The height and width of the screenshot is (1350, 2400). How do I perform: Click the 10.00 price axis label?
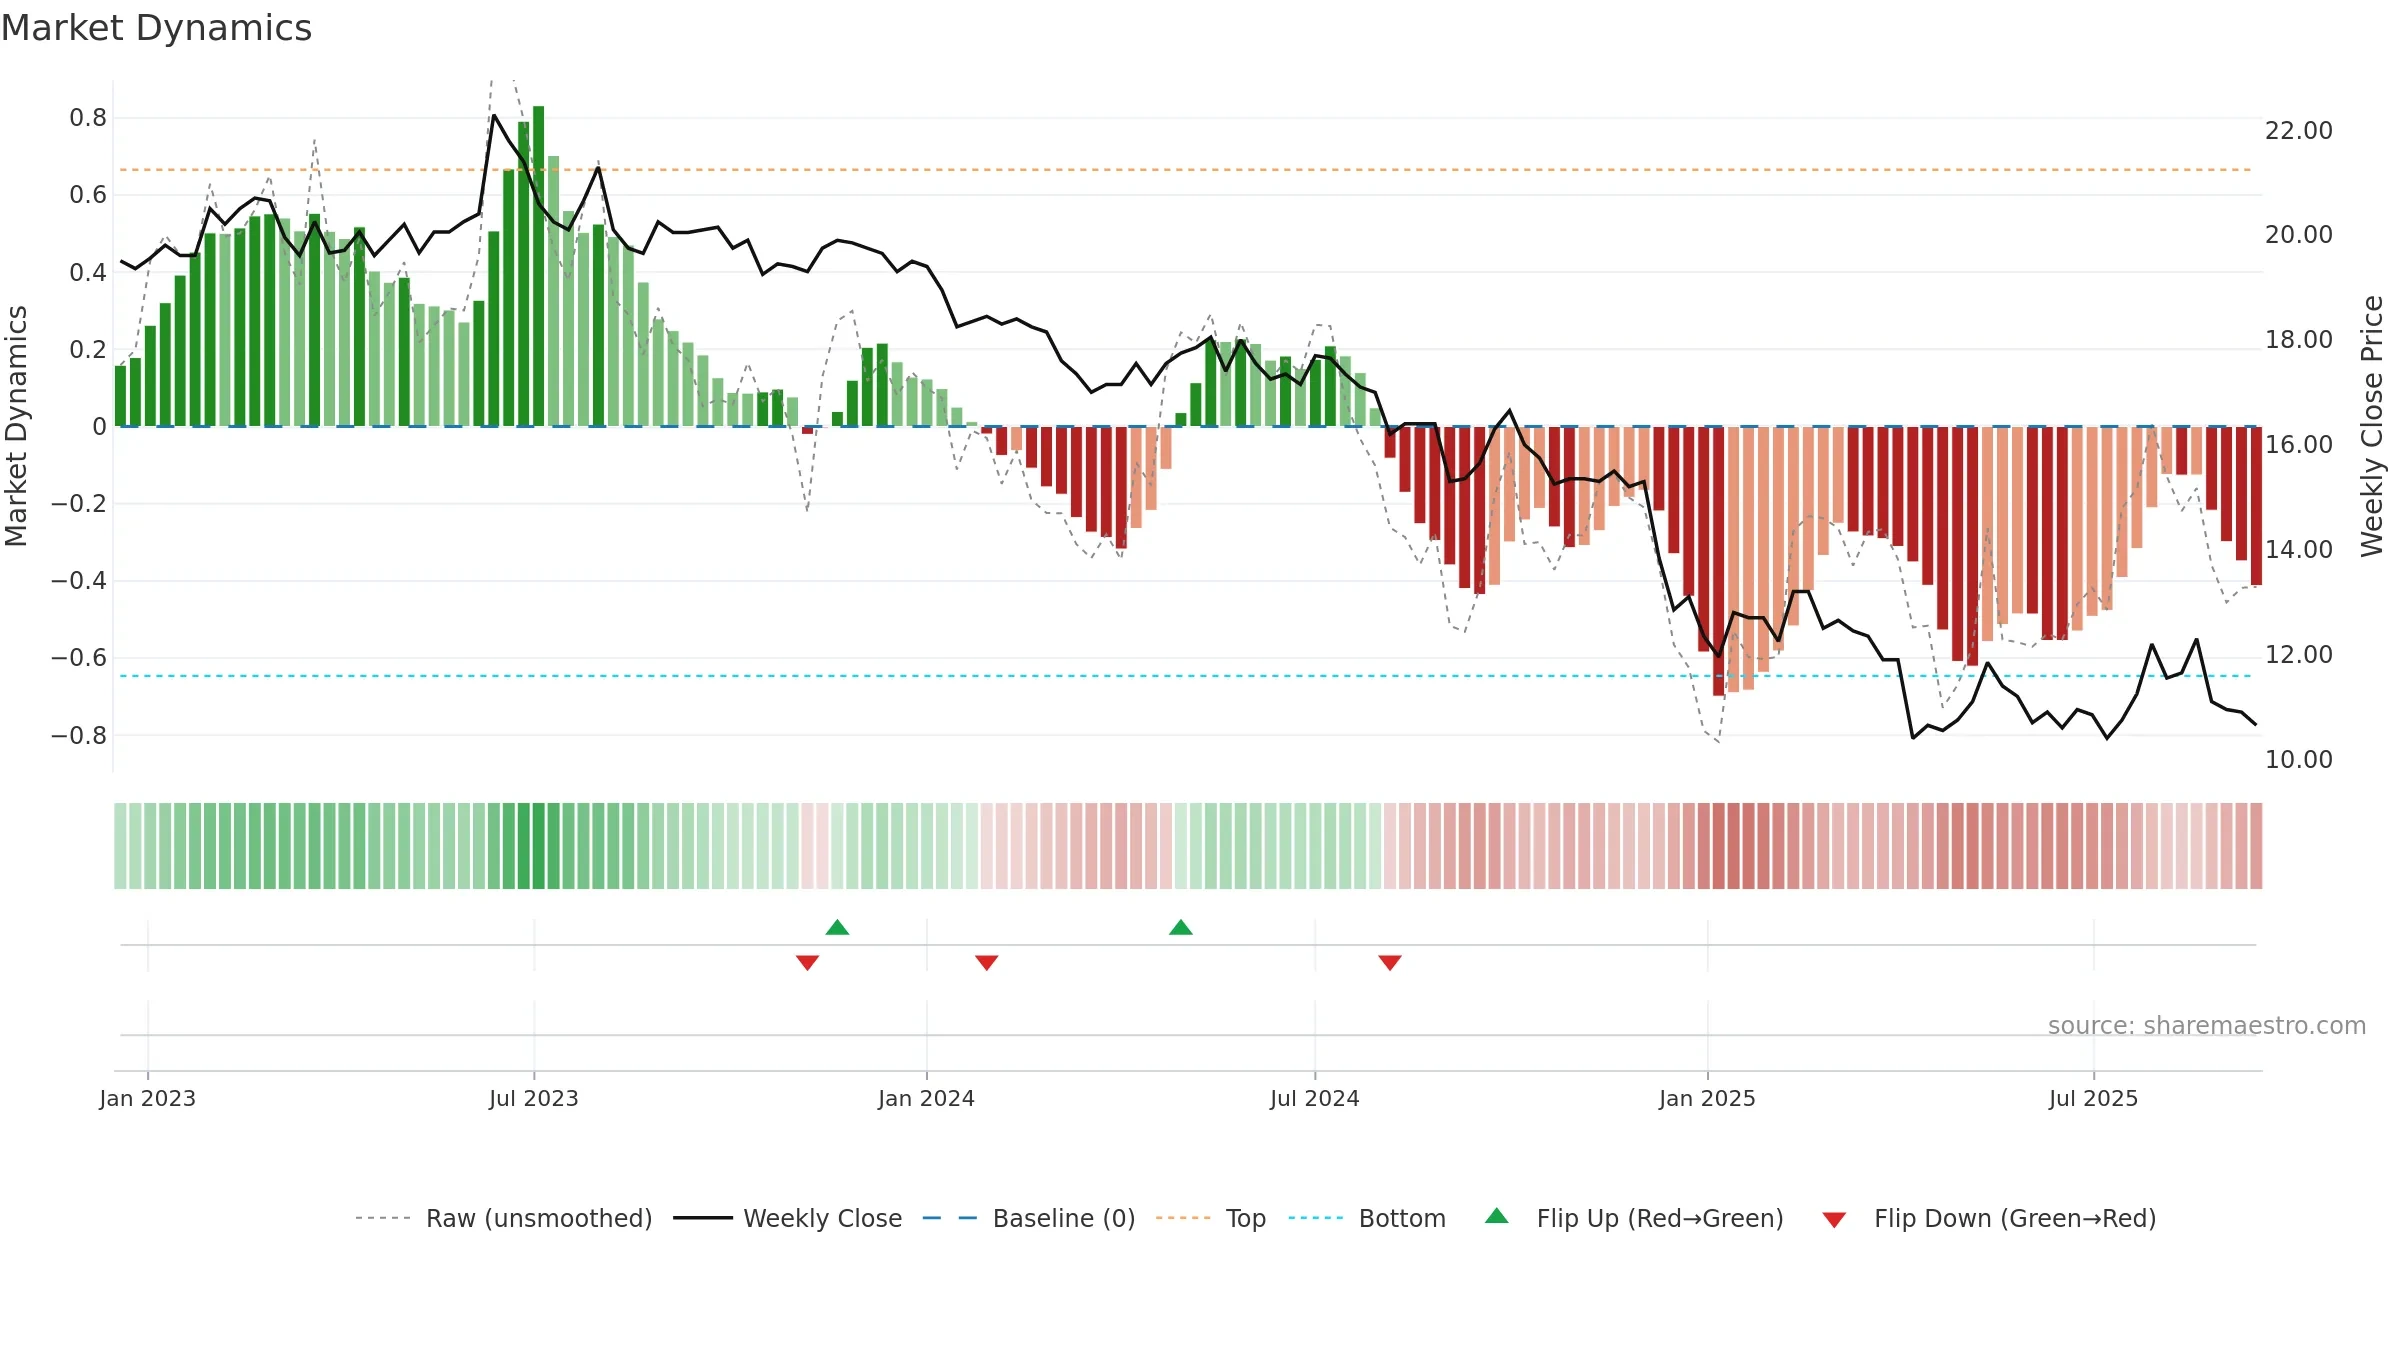[2299, 760]
